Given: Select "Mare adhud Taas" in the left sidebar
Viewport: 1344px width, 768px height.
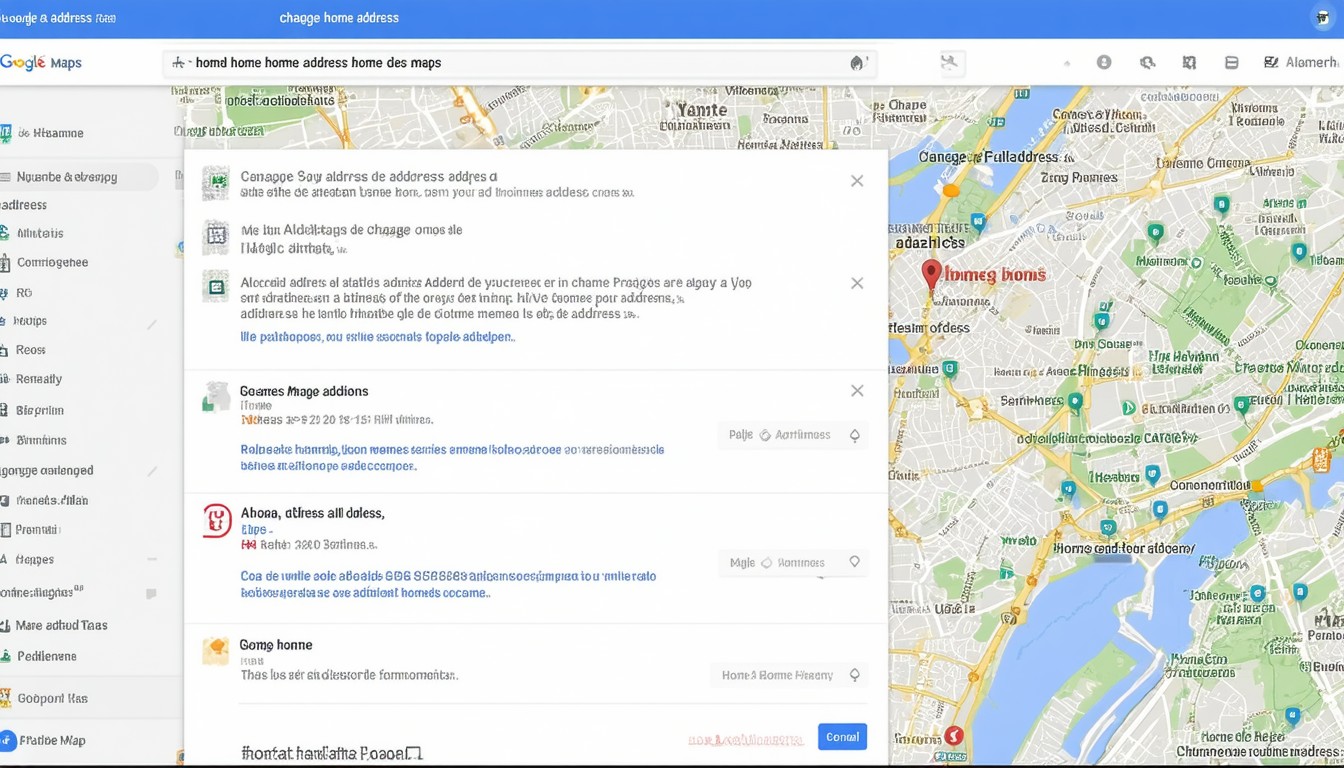Looking at the screenshot, I should [61, 625].
